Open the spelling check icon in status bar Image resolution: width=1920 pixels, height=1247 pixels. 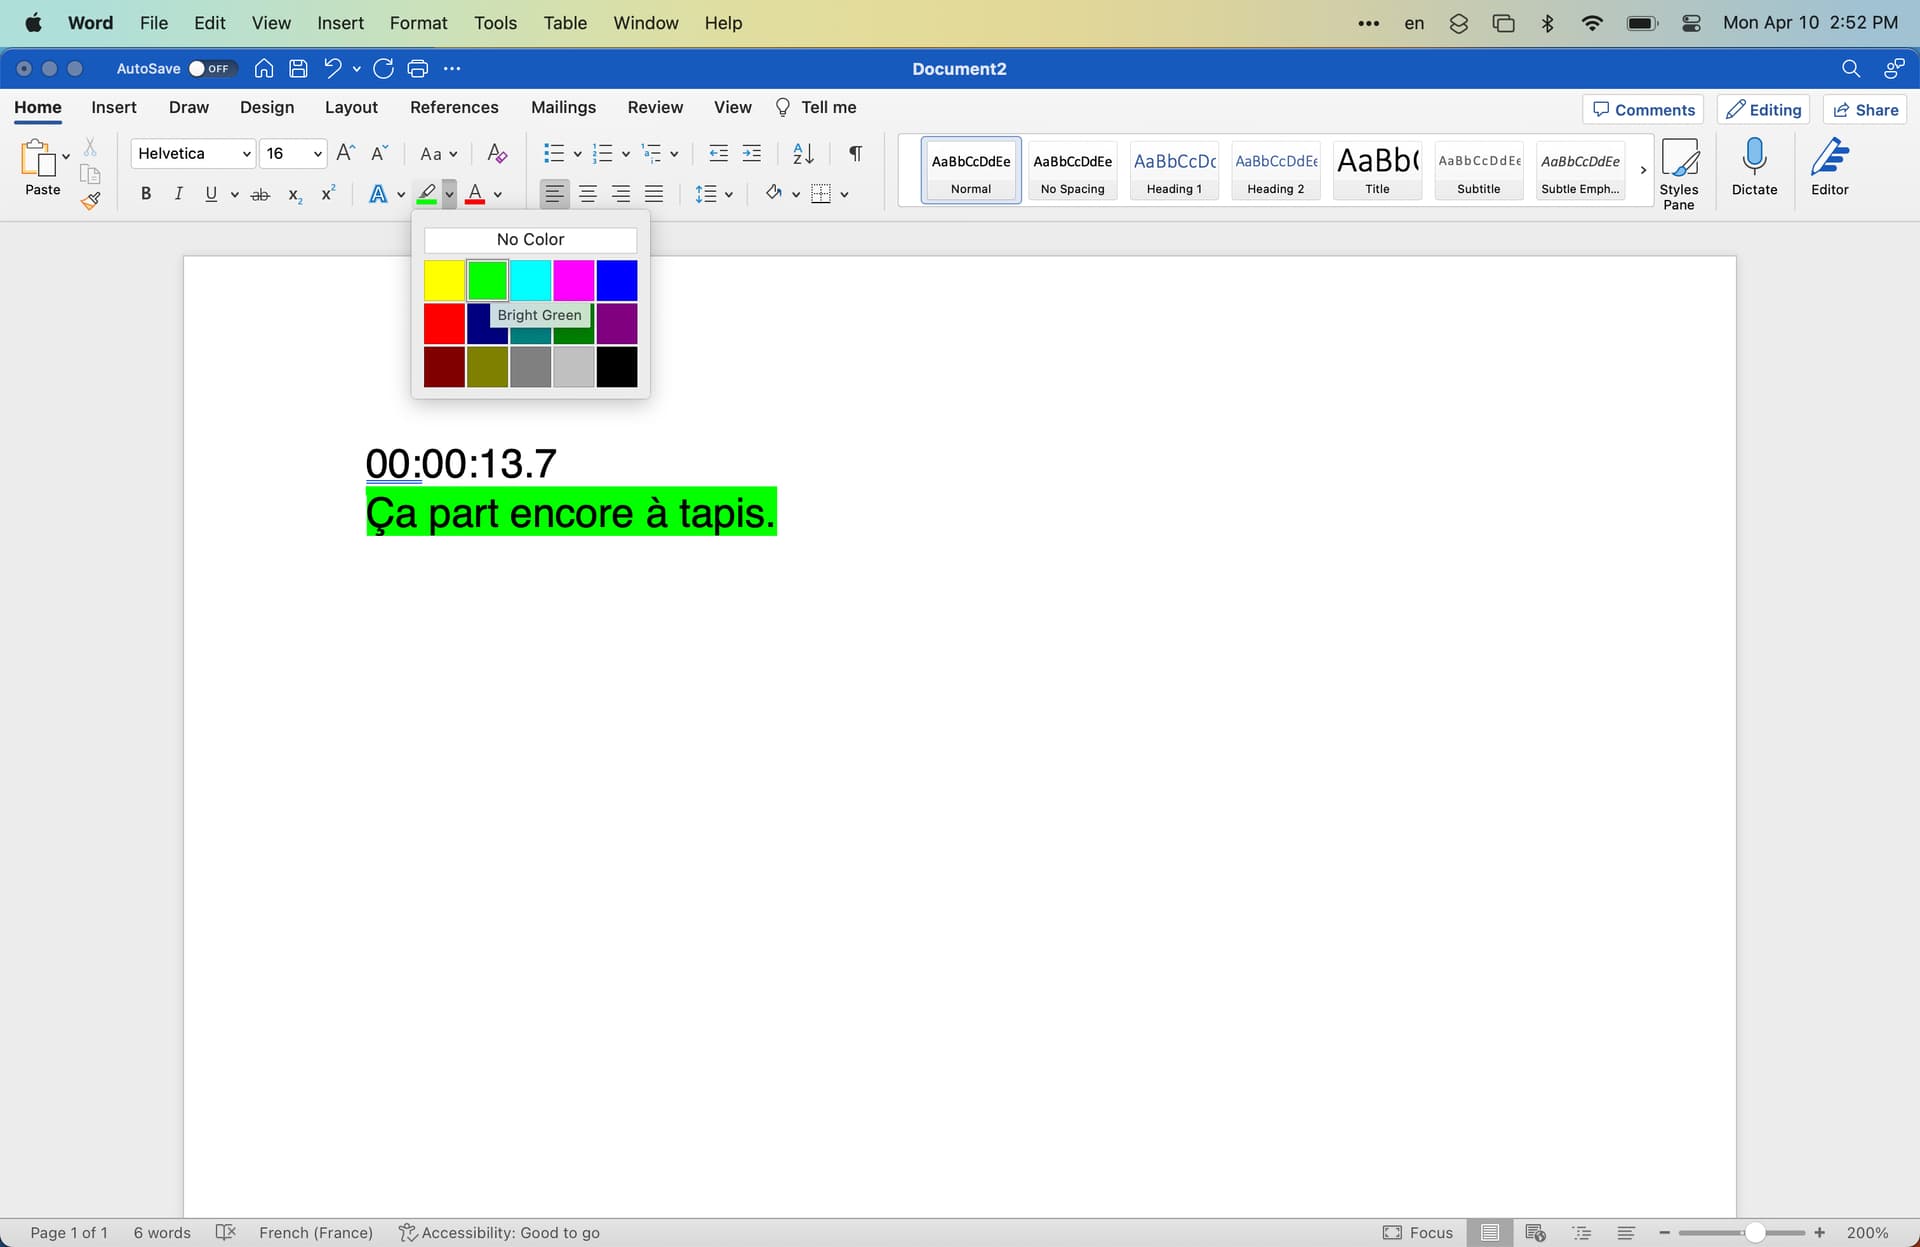pos(225,1232)
